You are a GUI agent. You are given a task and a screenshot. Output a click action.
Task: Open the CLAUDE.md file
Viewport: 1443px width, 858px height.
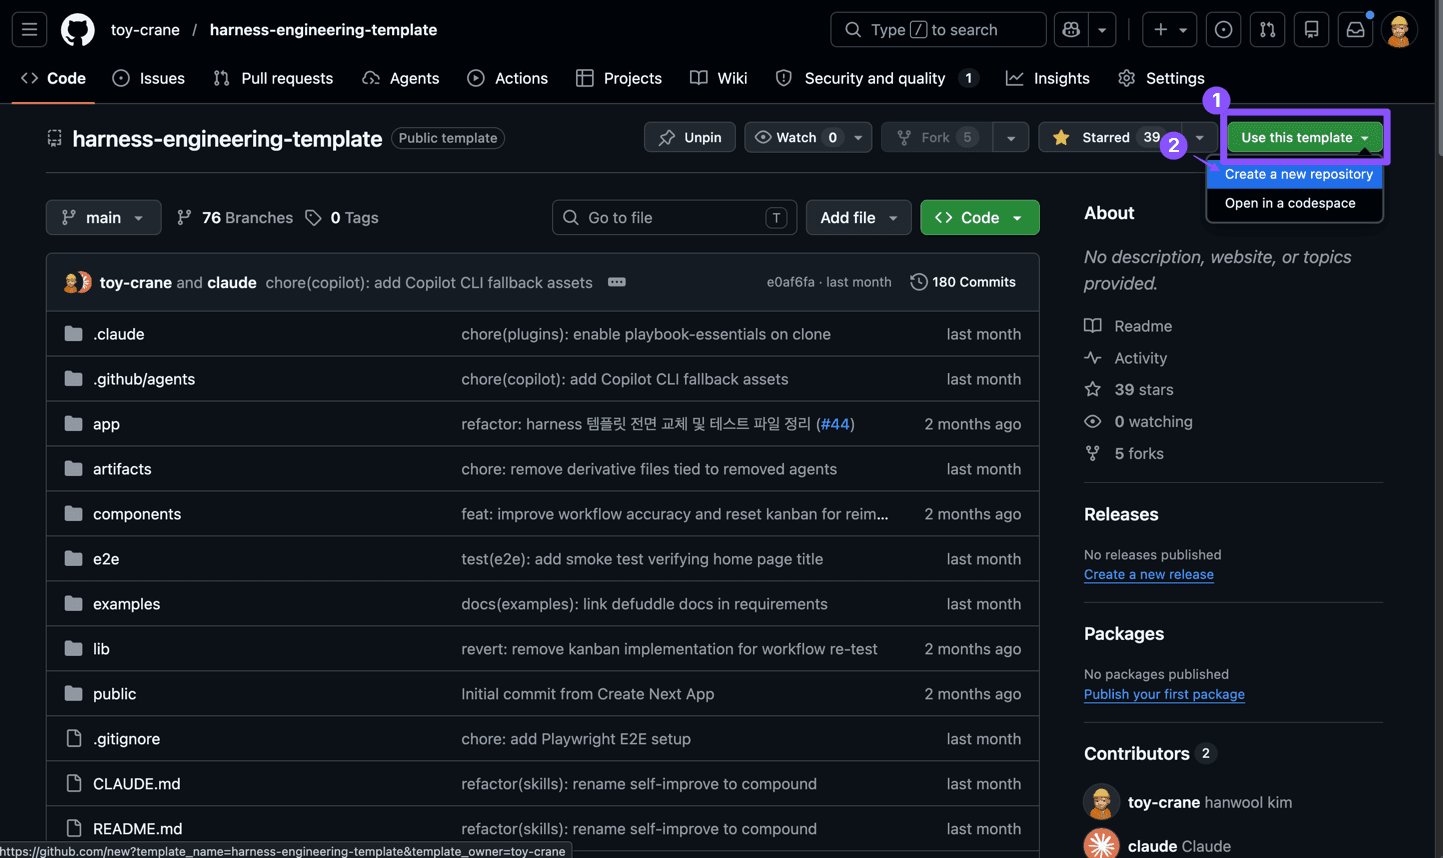point(137,784)
